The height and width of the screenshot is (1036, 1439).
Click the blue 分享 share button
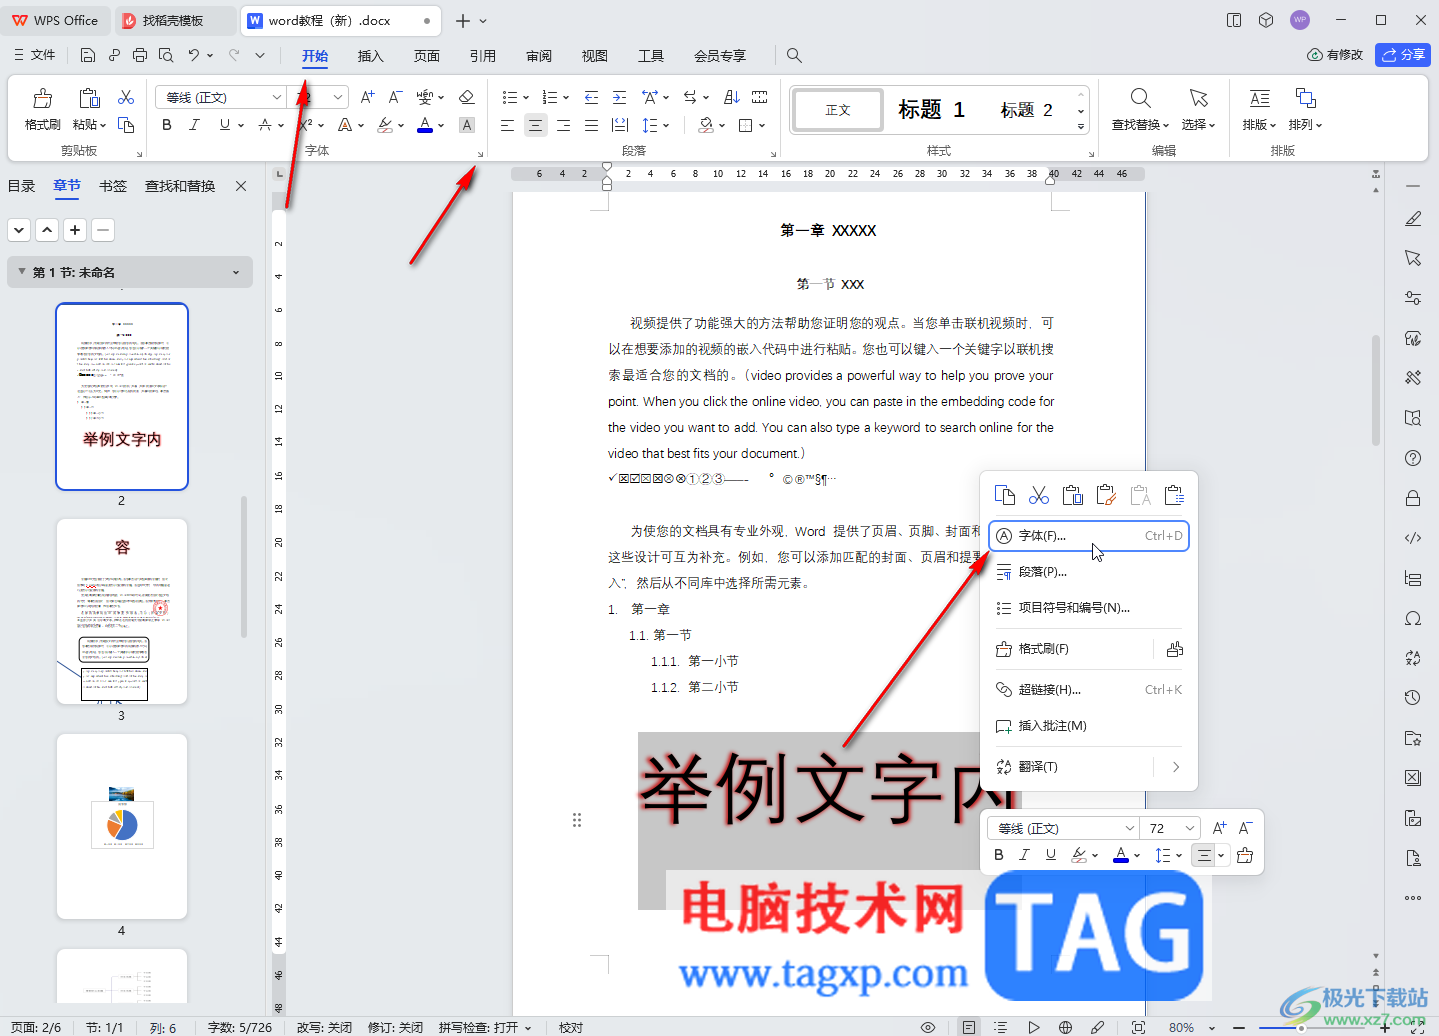1403,55
